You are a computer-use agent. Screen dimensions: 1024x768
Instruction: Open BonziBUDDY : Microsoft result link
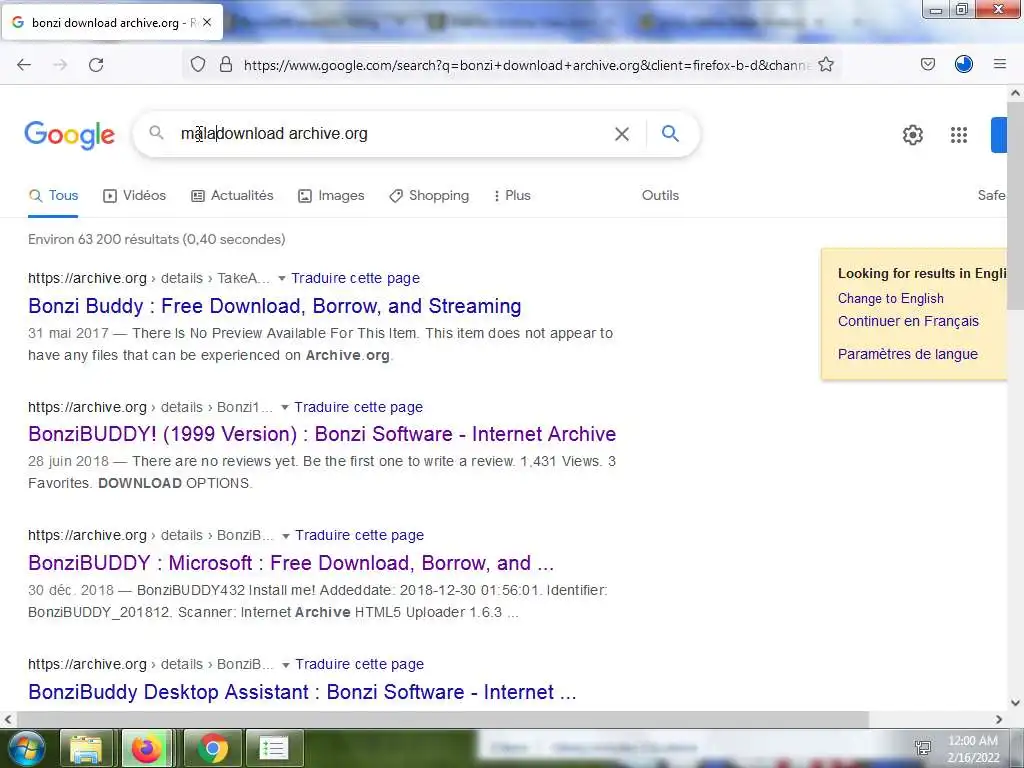(x=291, y=563)
